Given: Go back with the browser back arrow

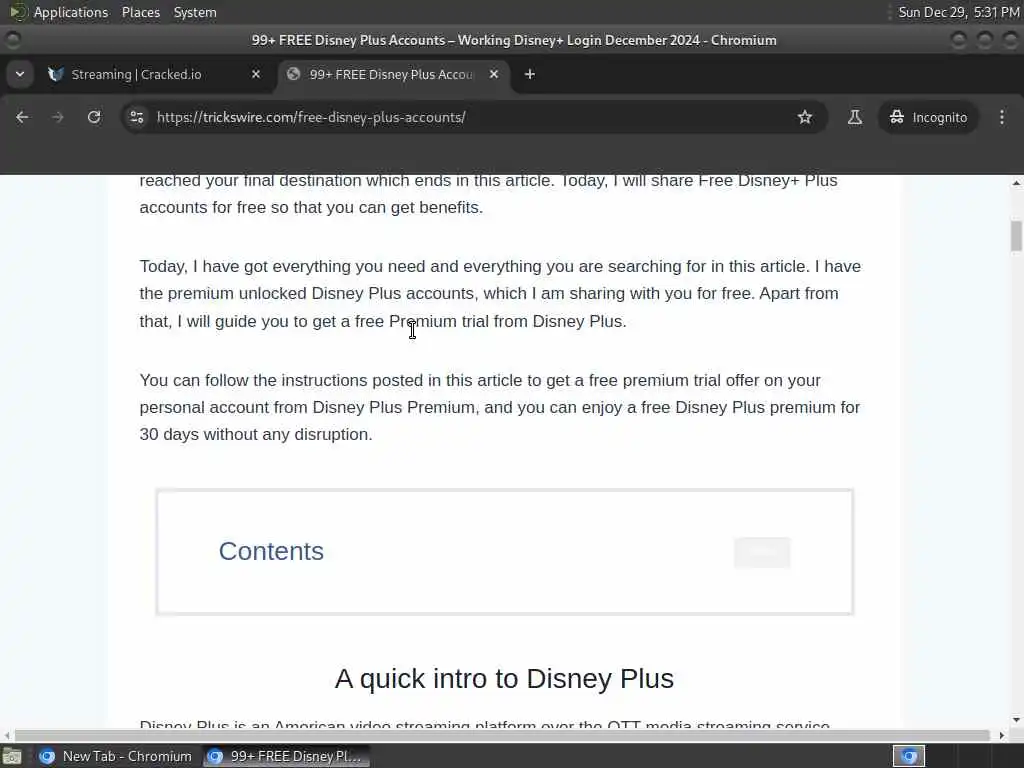Looking at the screenshot, I should [x=22, y=117].
